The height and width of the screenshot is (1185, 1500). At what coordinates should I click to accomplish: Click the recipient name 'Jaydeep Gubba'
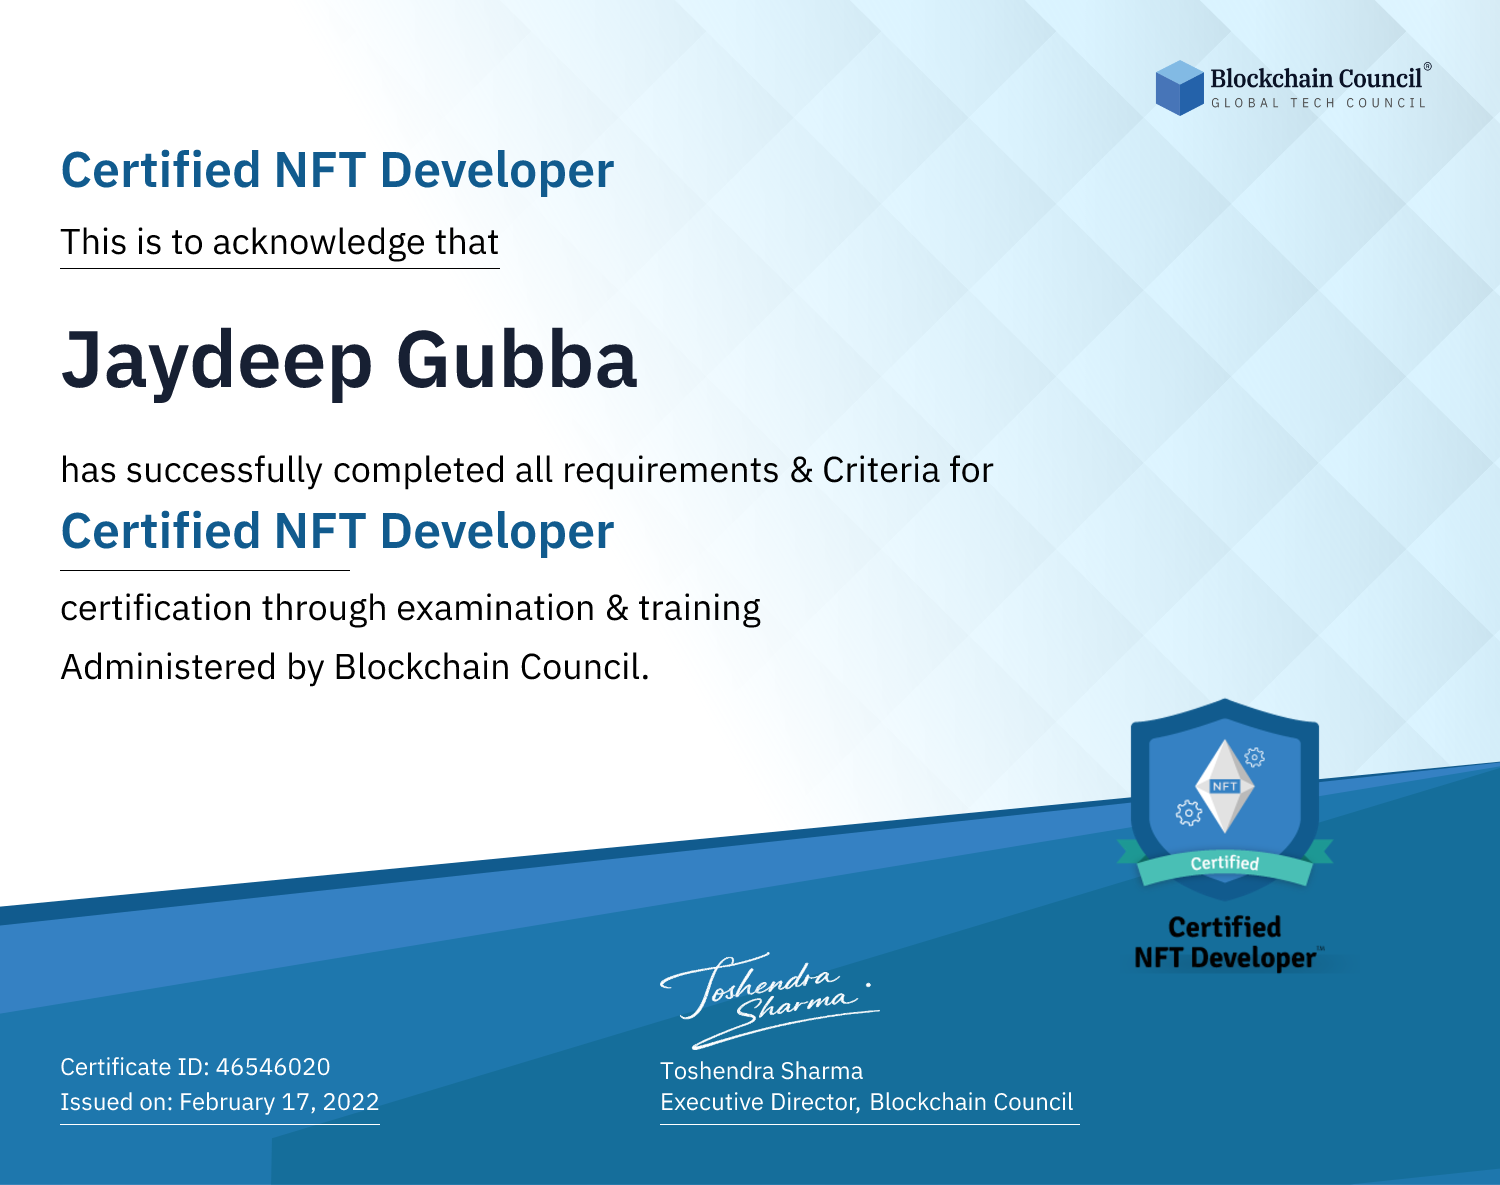349,361
